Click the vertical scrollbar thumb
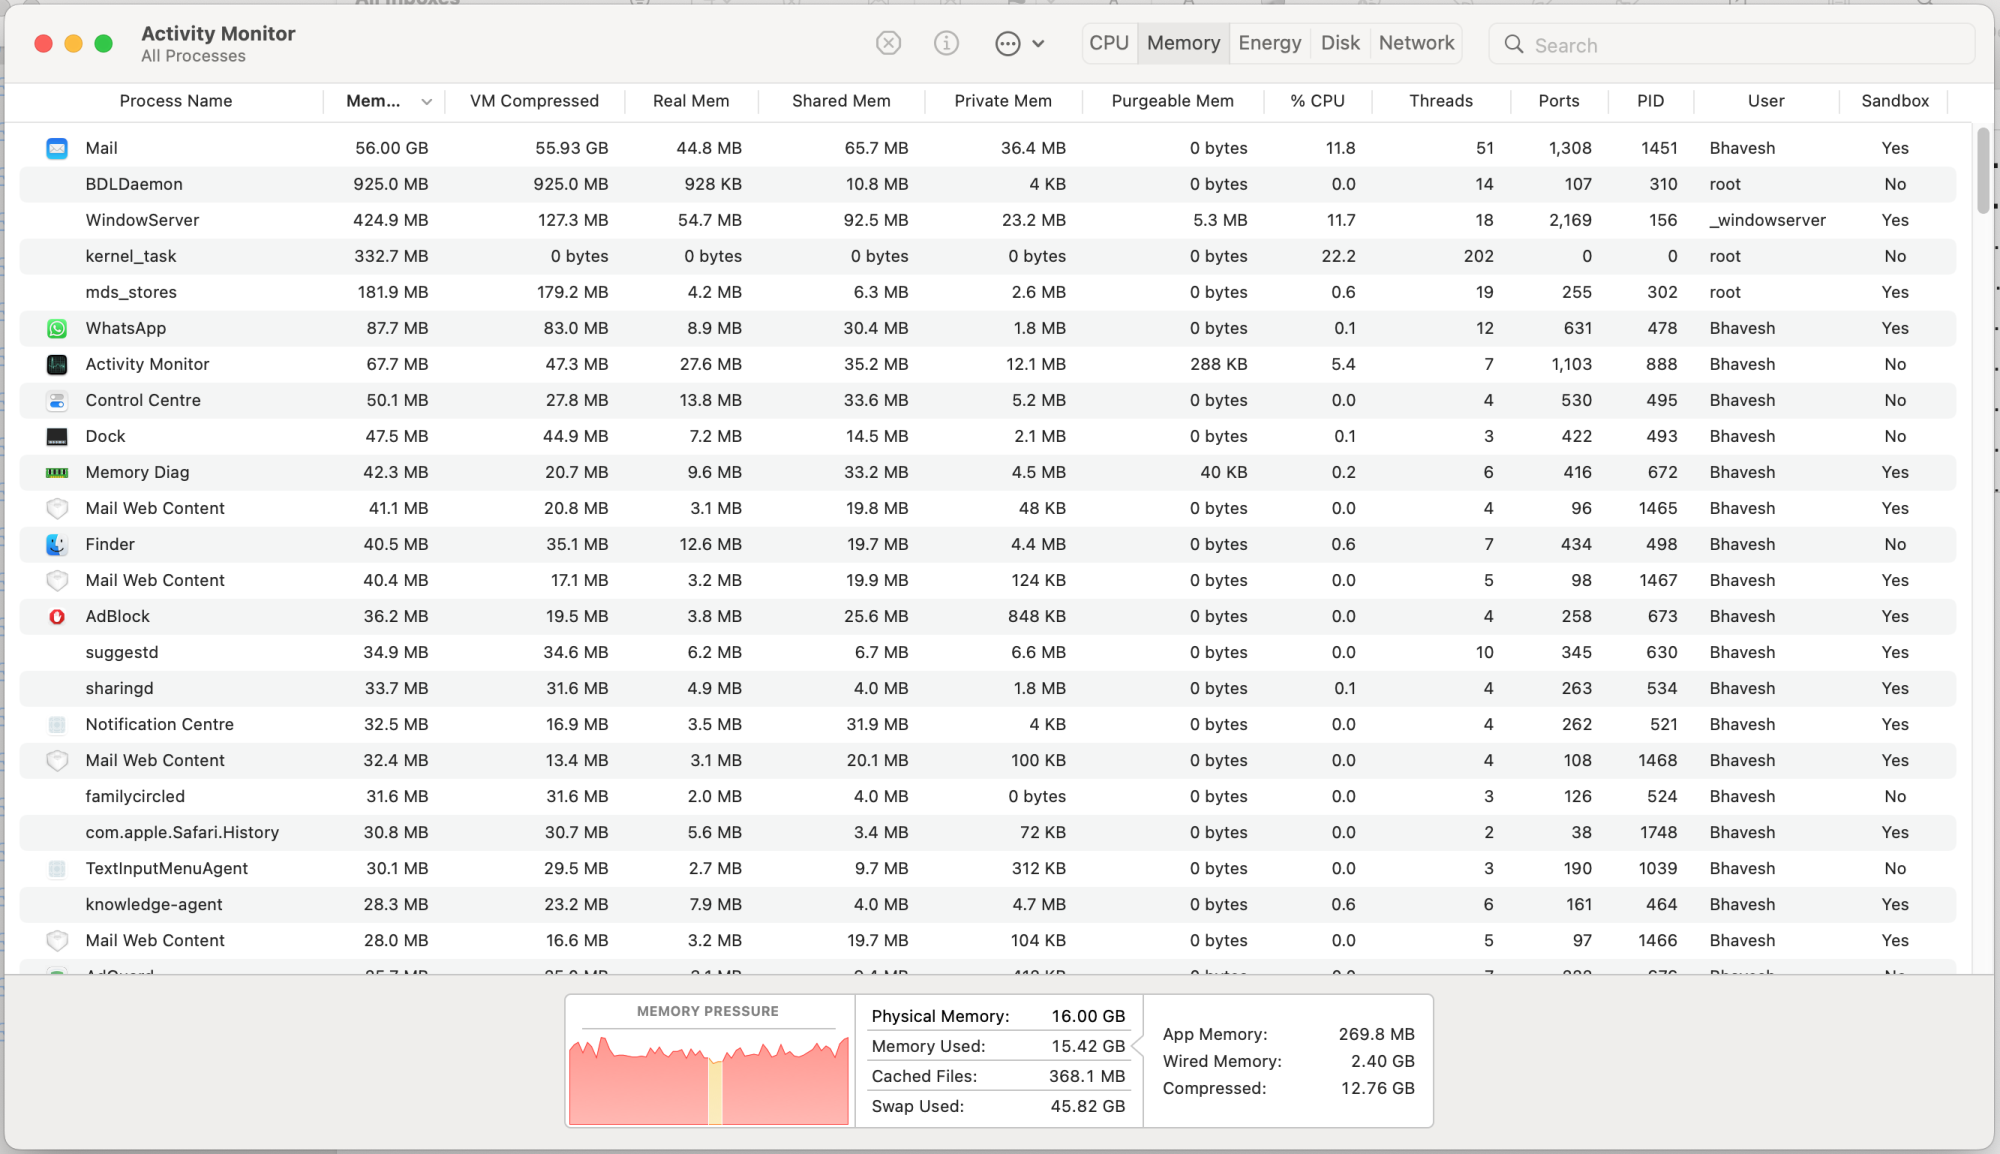Viewport: 2000px width, 1154px height. (x=1982, y=170)
